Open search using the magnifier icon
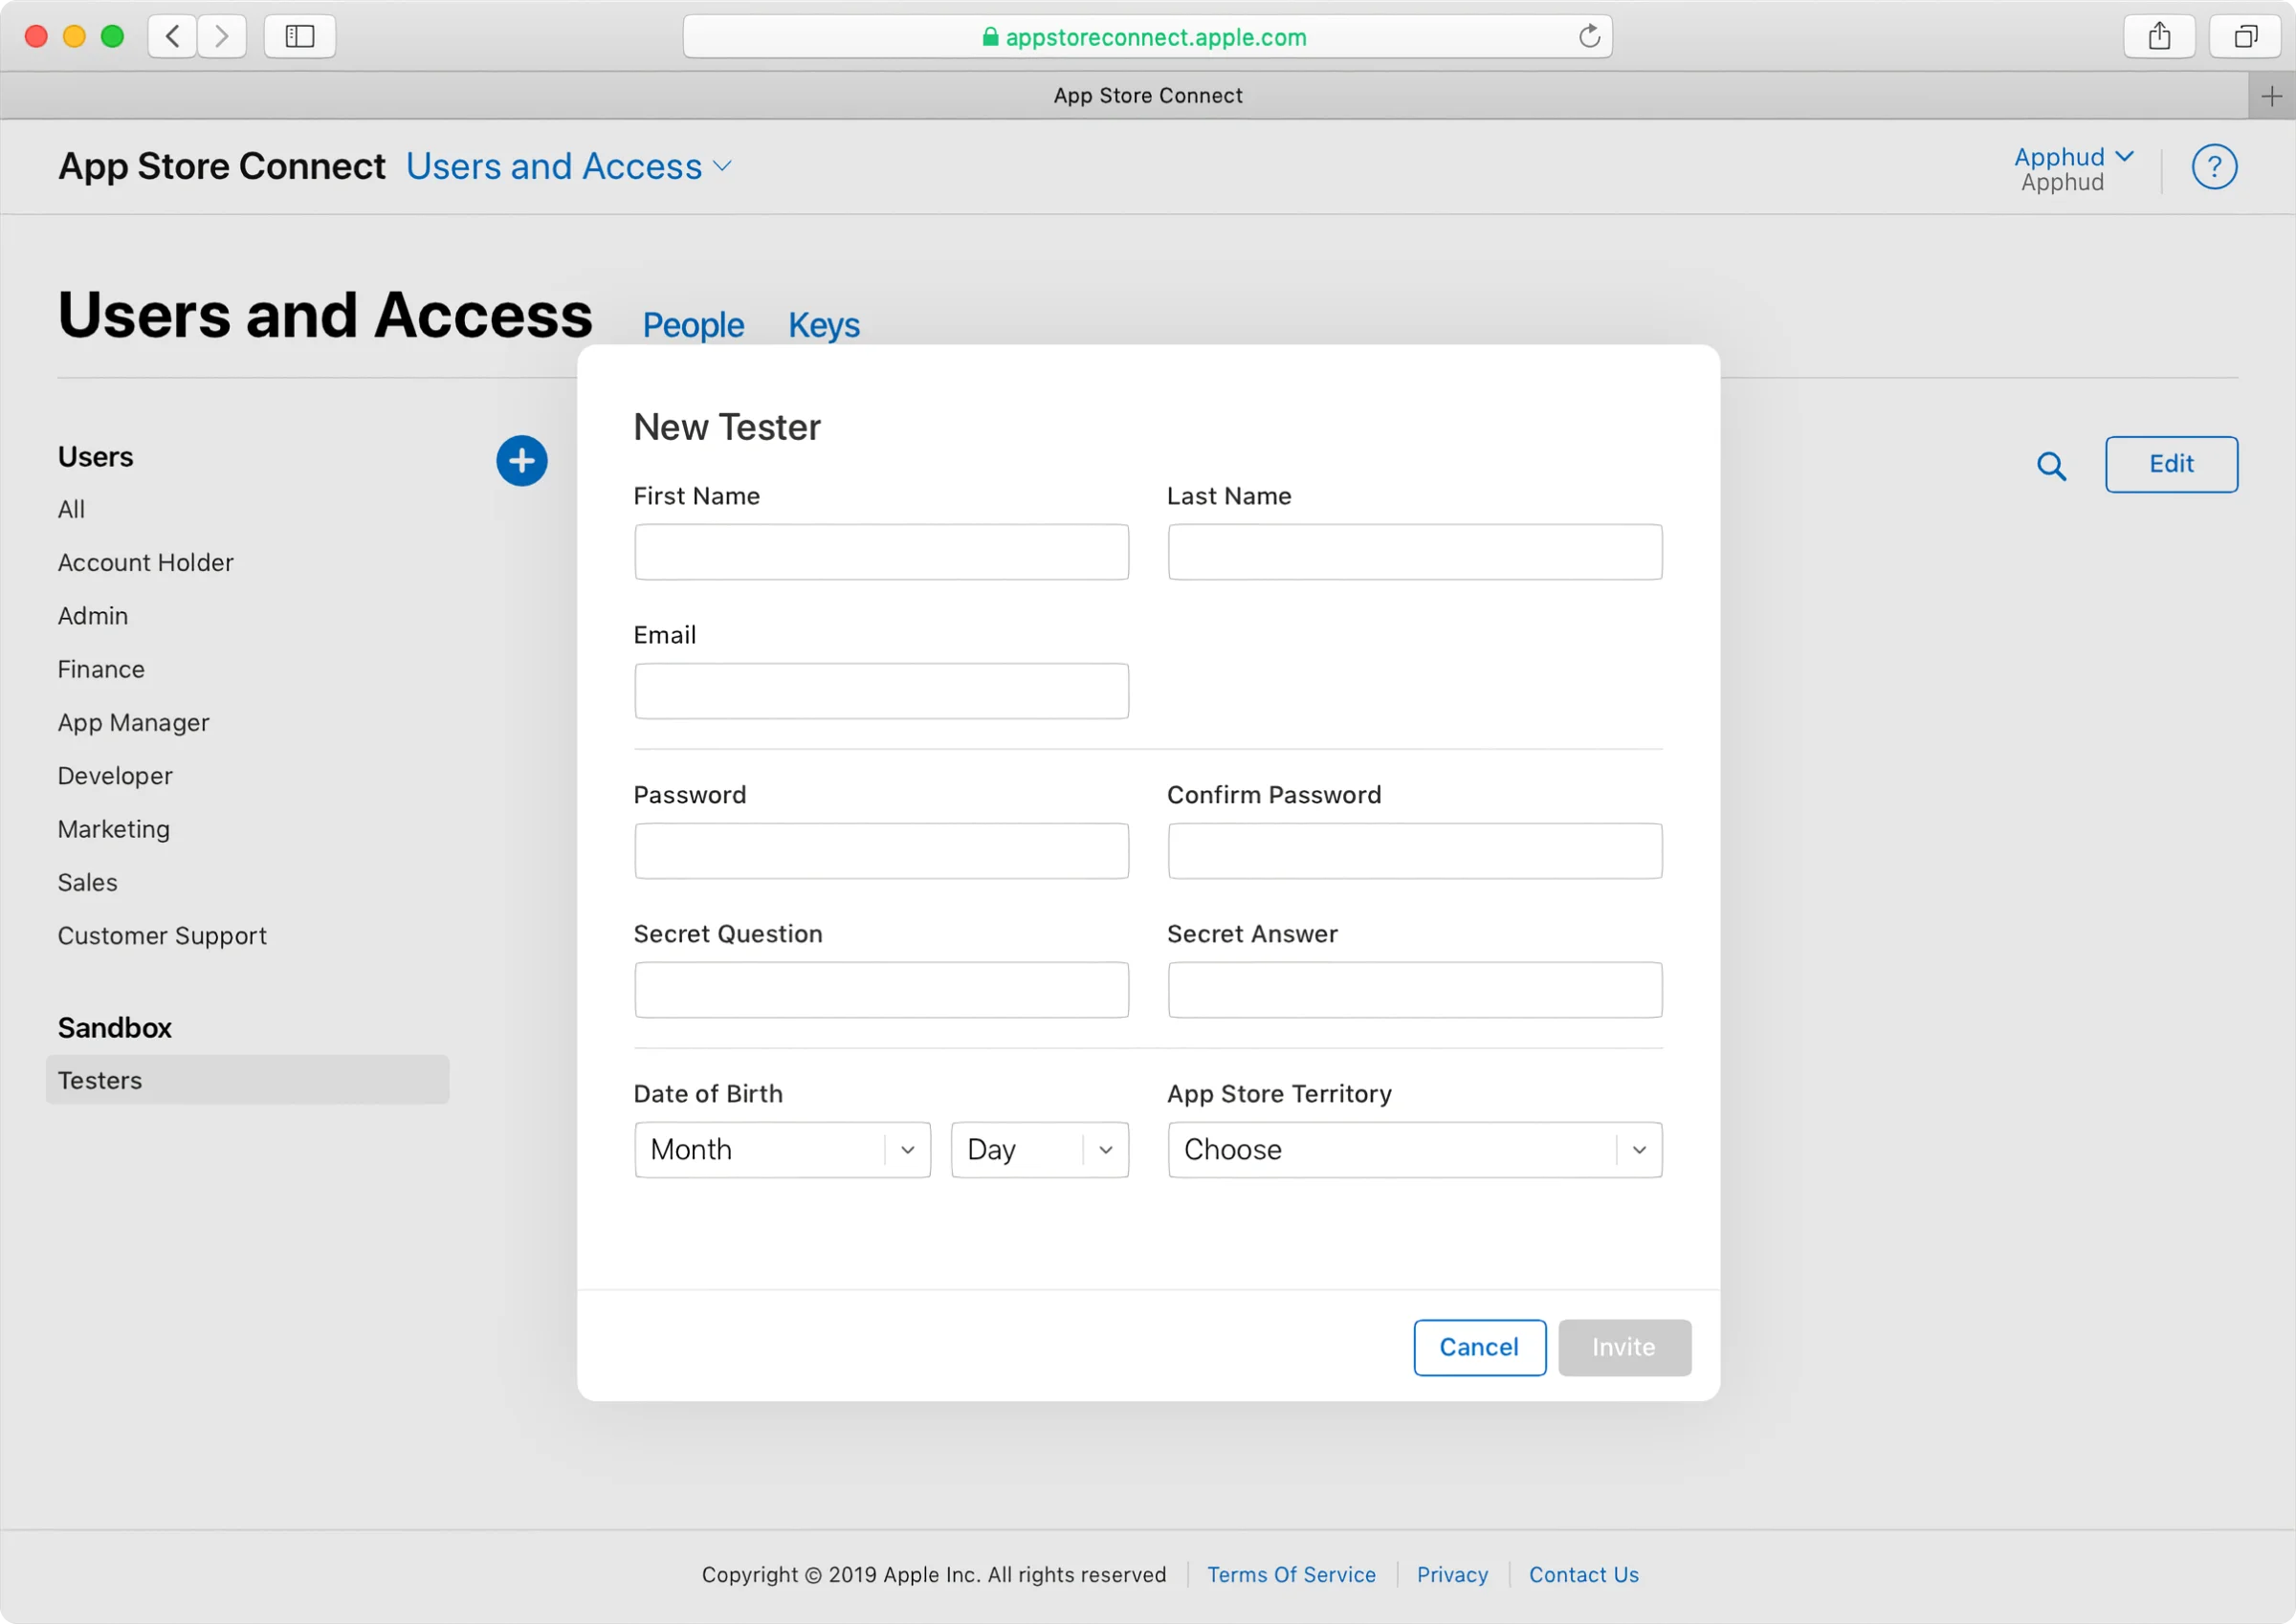The width and height of the screenshot is (2296, 1624). (x=2053, y=465)
